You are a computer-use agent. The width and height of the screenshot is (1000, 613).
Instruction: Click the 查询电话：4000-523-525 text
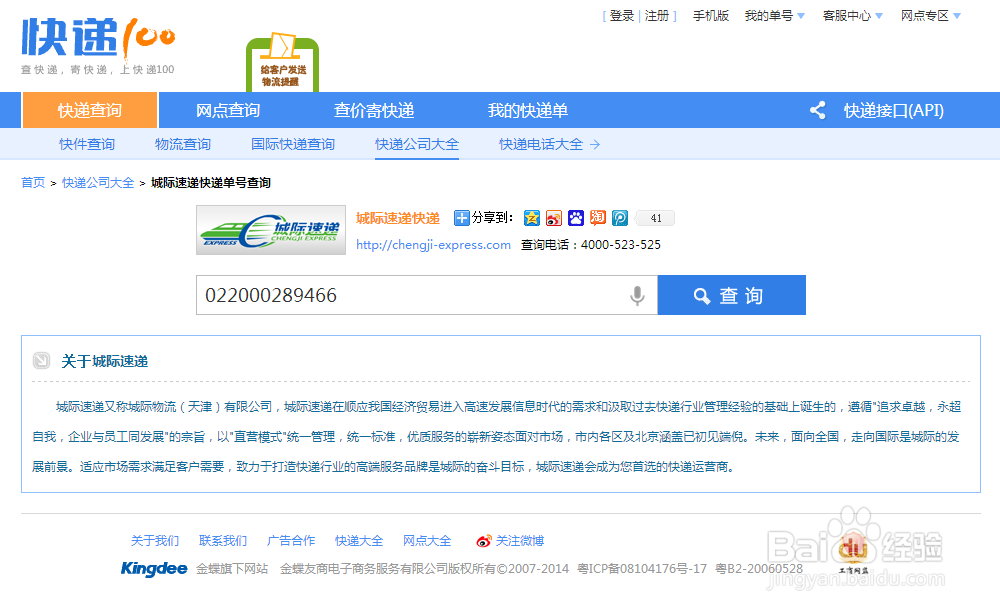591,245
